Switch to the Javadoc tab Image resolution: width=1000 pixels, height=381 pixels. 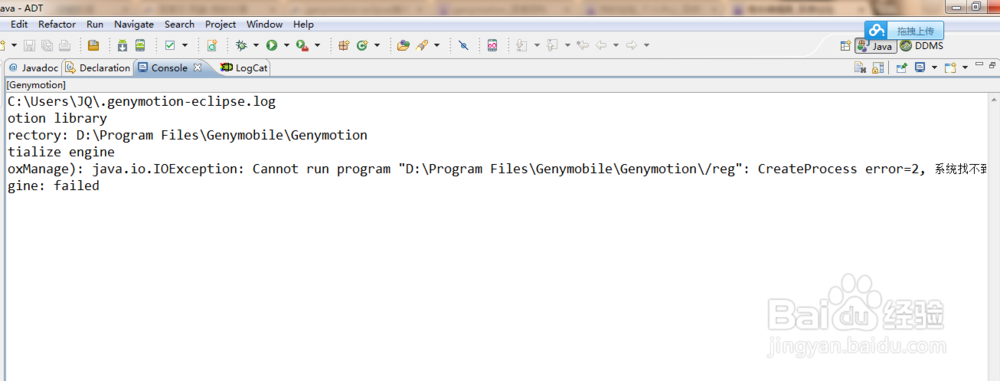[34, 68]
